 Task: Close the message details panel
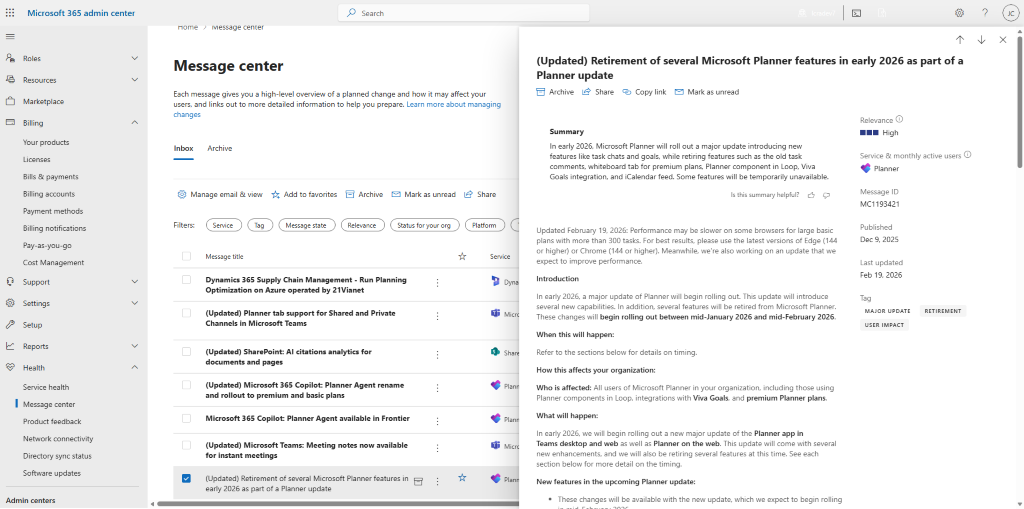coord(1003,40)
